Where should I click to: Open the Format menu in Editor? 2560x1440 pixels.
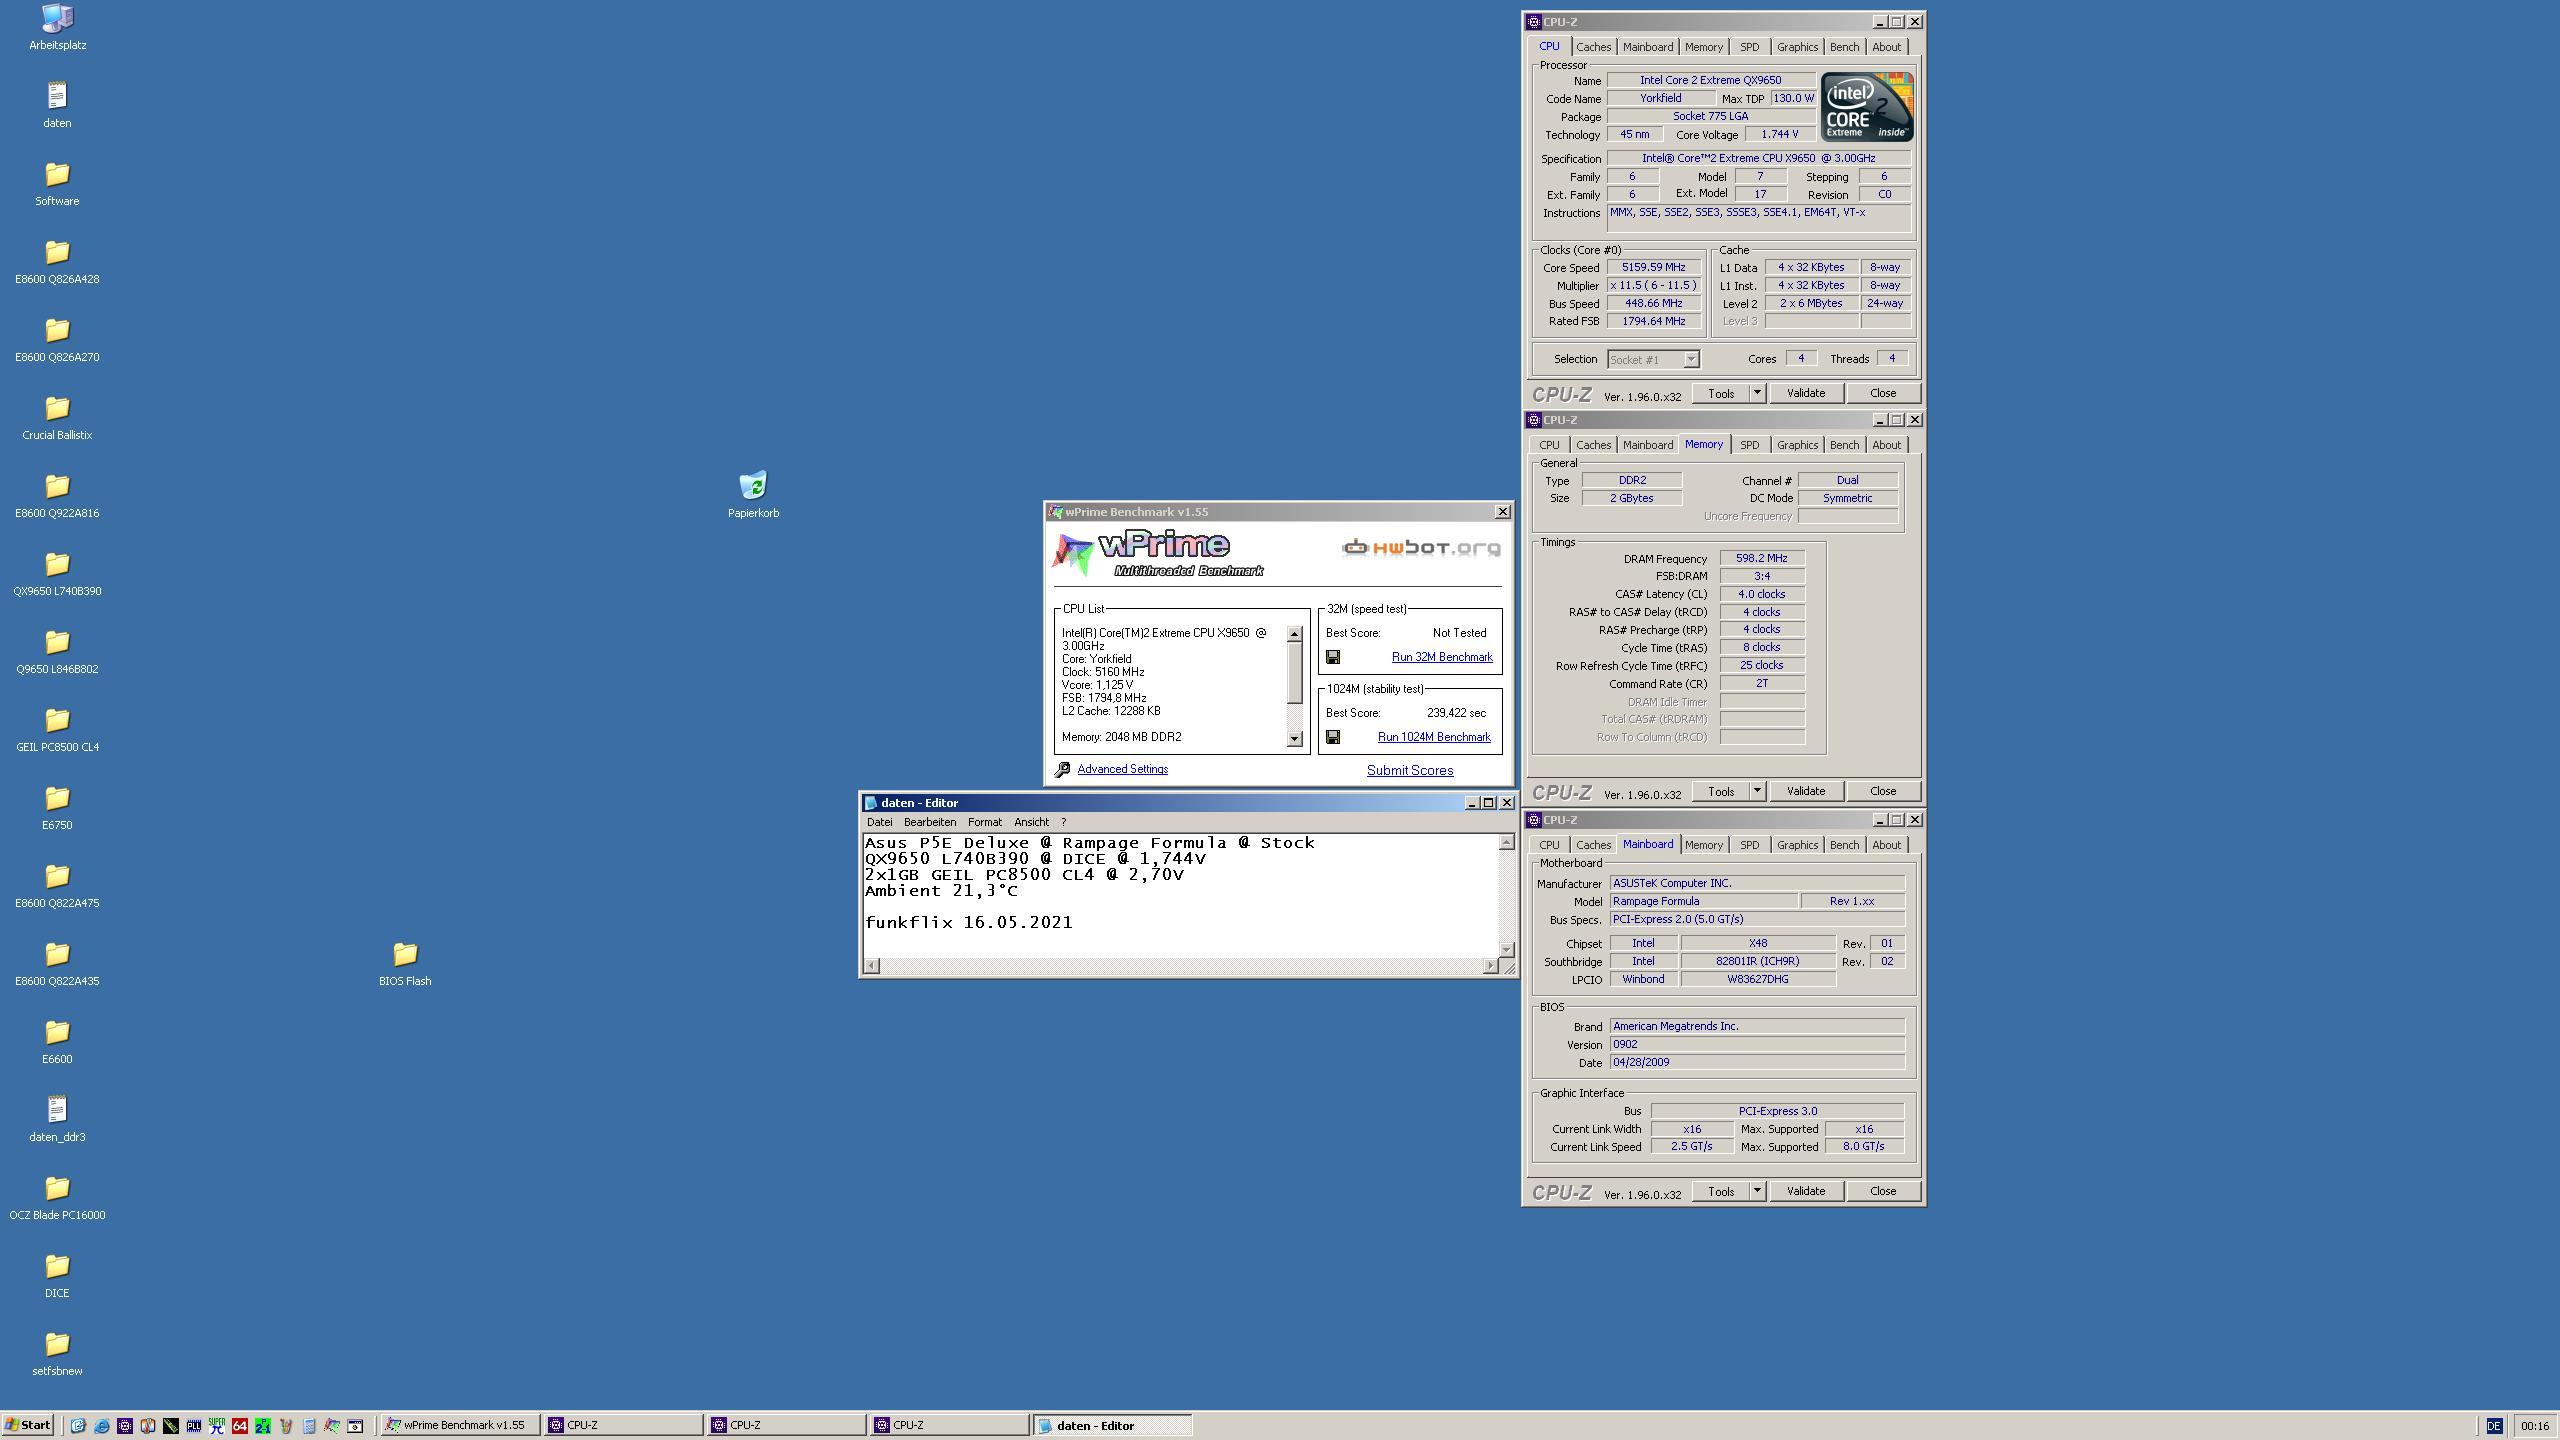pos(985,822)
